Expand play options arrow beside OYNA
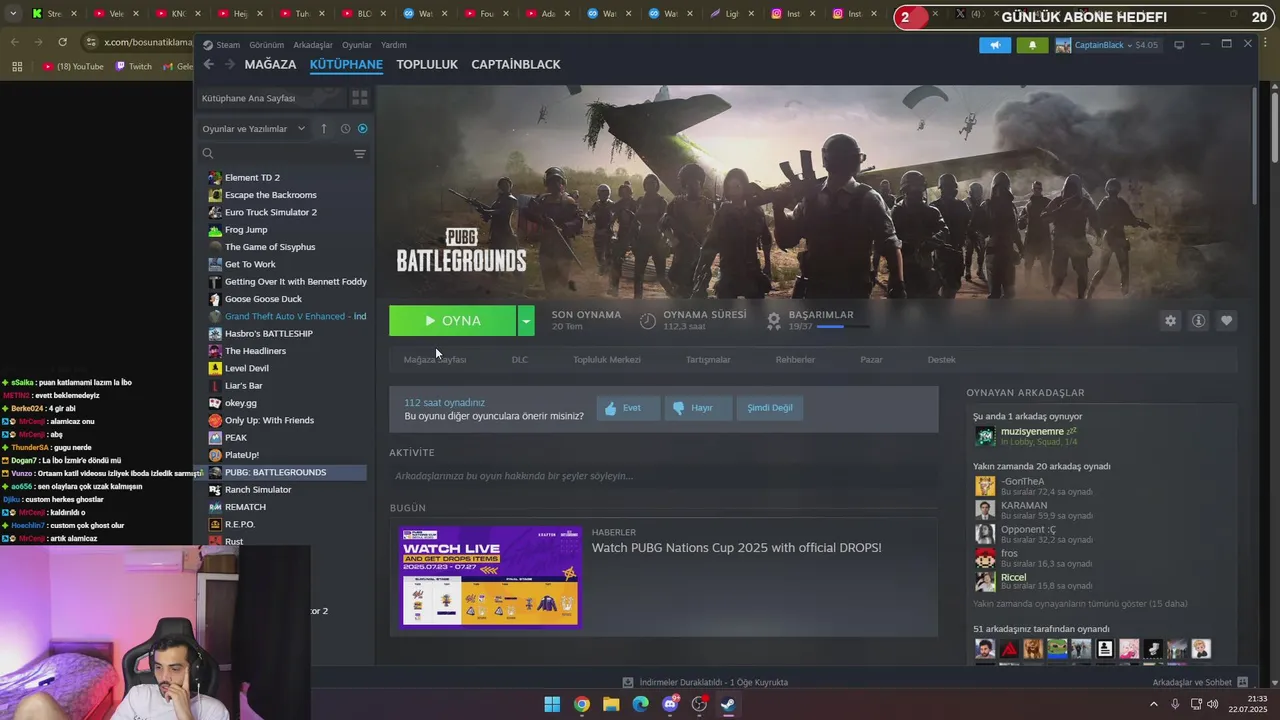Screen dimensions: 1280x720 pos(526,321)
